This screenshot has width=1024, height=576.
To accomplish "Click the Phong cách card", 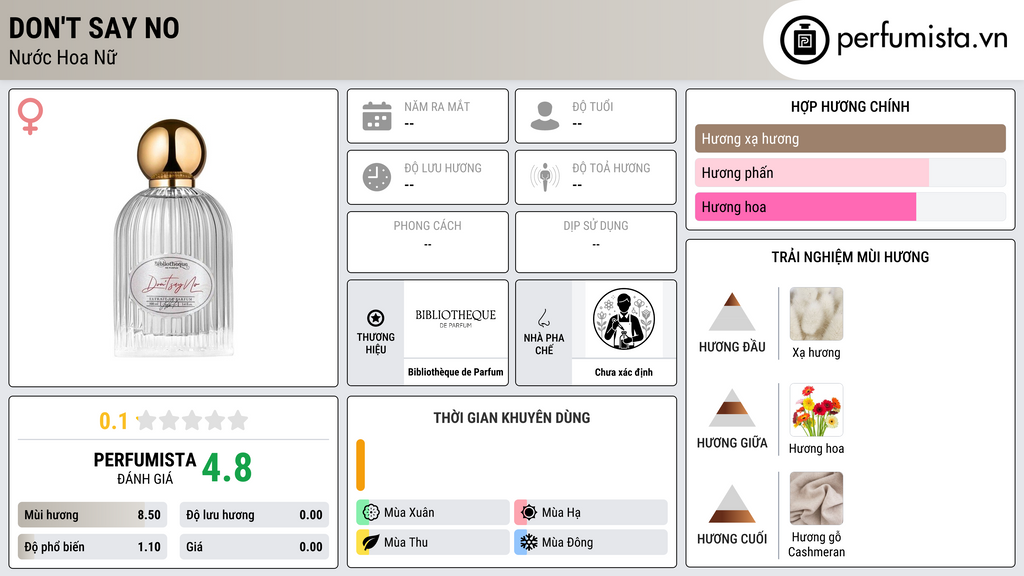I will 428,242.
